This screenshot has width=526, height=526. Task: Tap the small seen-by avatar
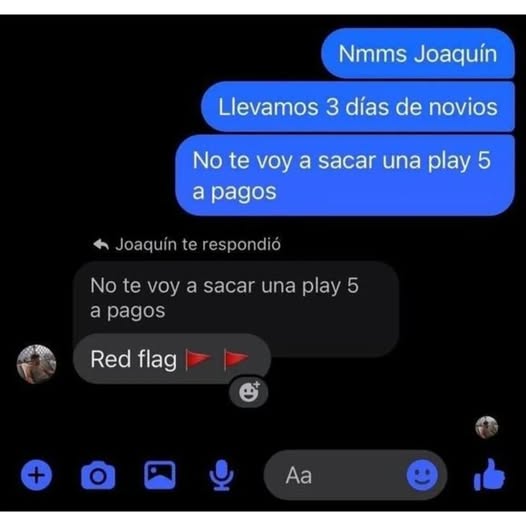click(x=486, y=427)
